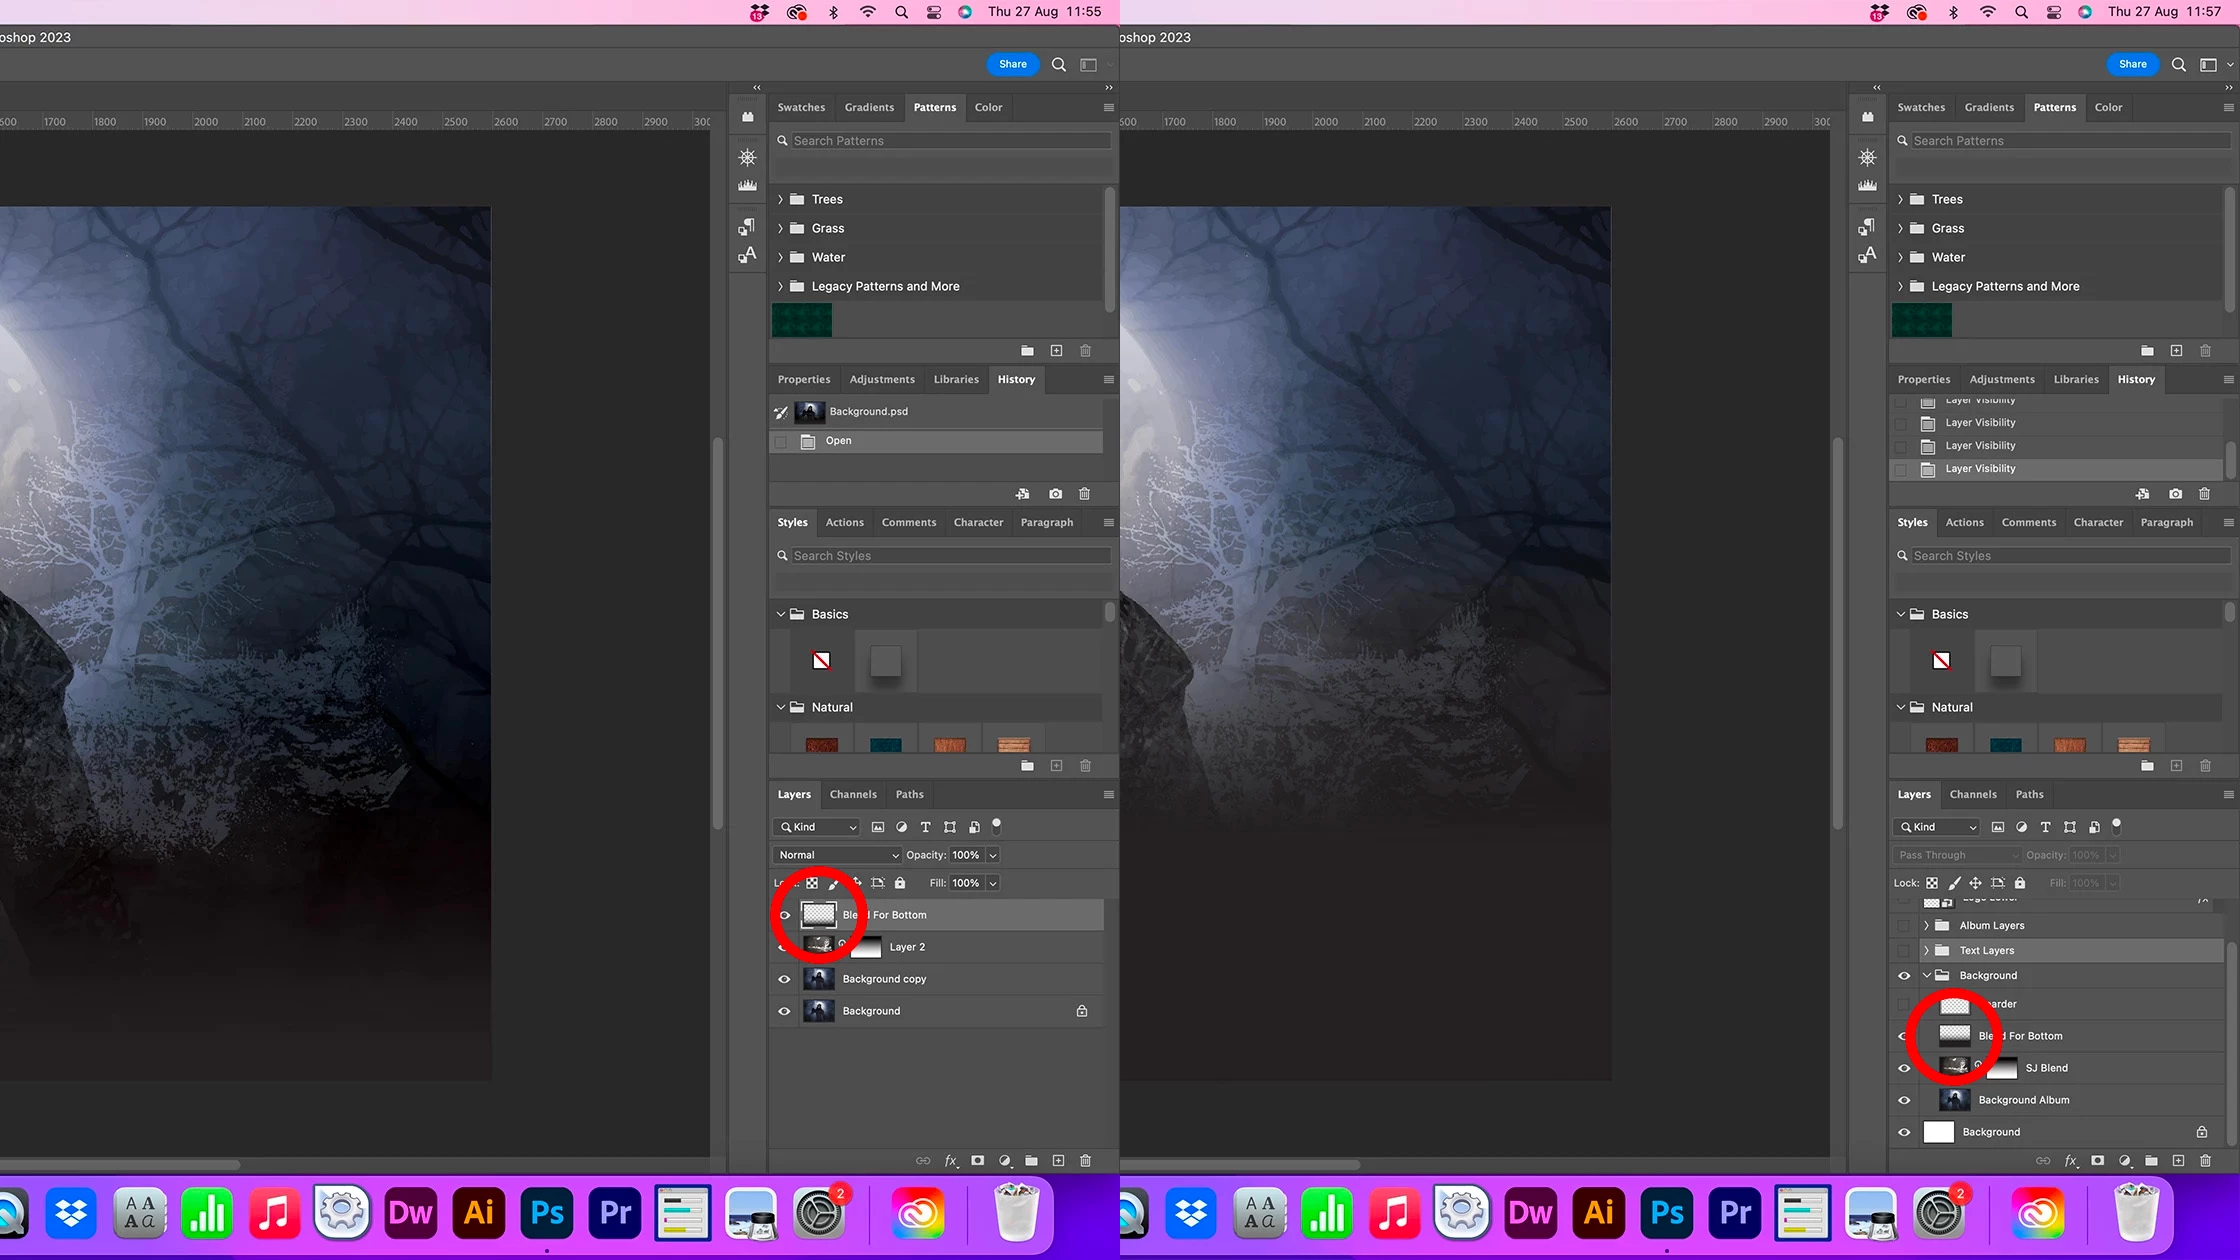Click lock all icon left of active Fill 100%
The height and width of the screenshot is (1260, 2240).
point(900,883)
